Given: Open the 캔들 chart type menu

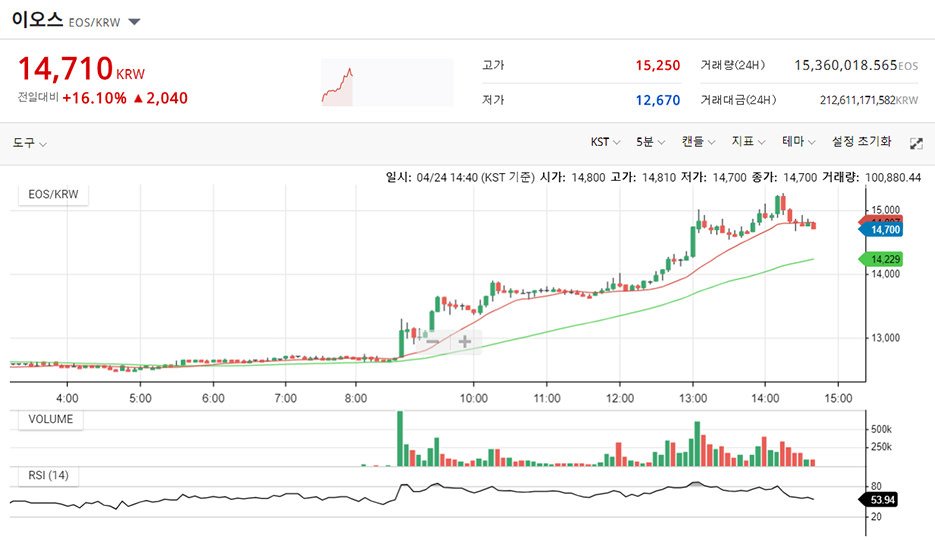Looking at the screenshot, I should pos(698,143).
